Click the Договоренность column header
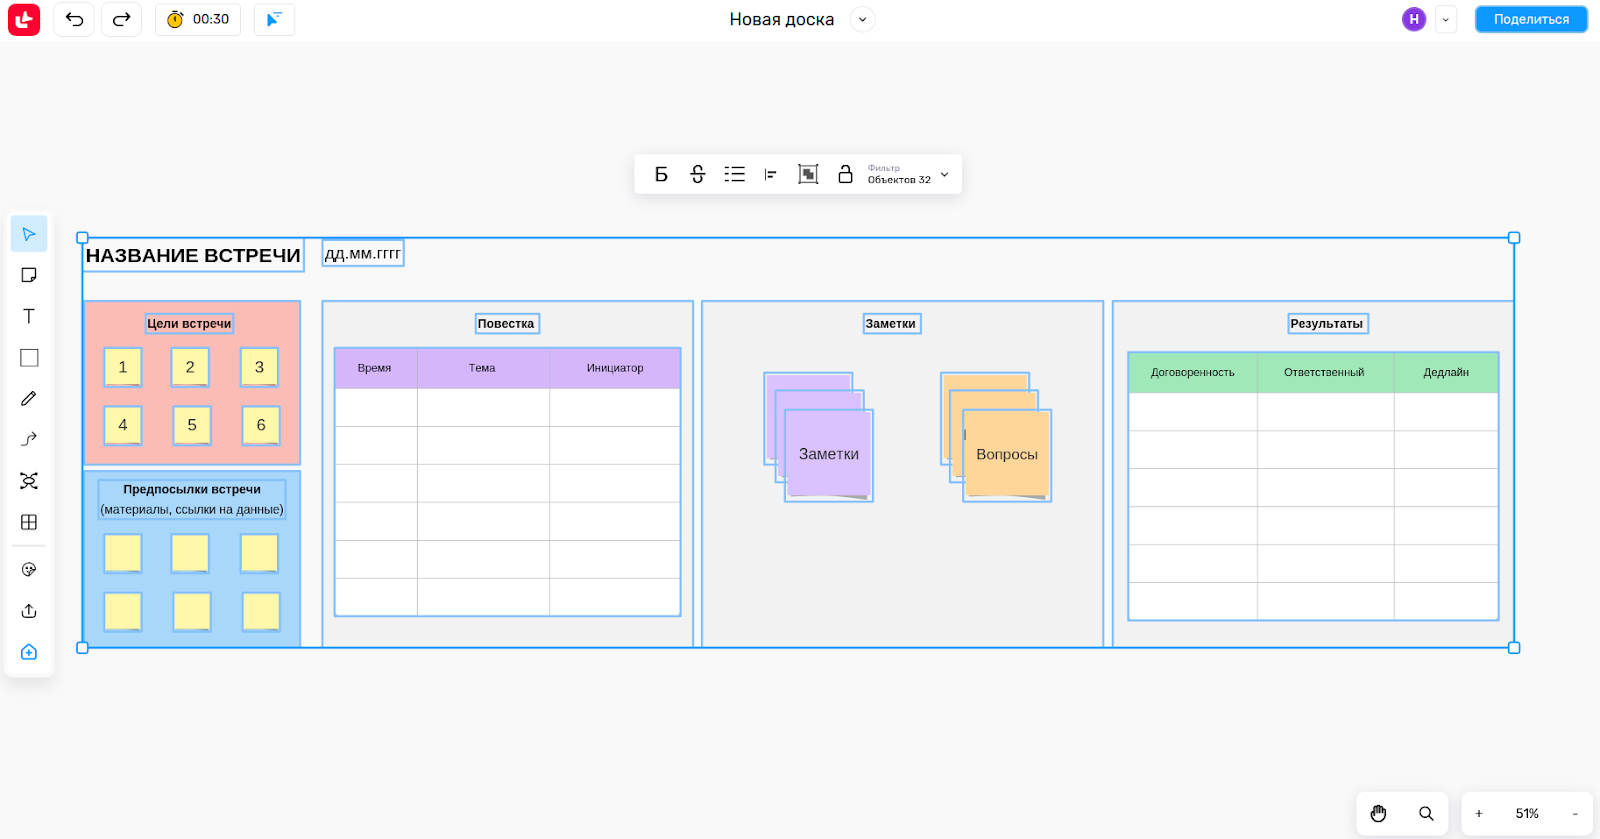This screenshot has width=1600, height=839. (x=1193, y=372)
